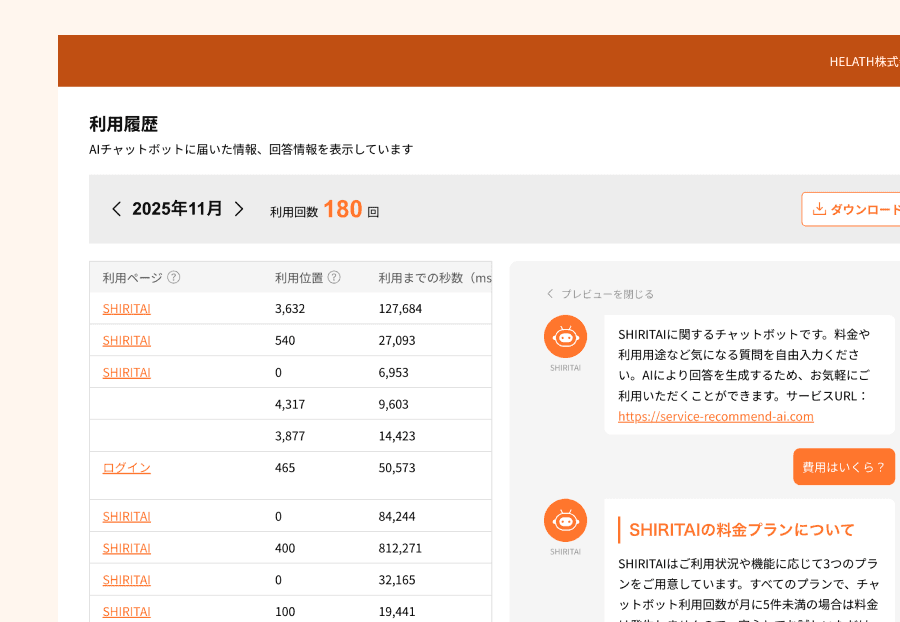This screenshot has width=900, height=622.
Task: Go to the next month with the right chevron
Action: point(239,209)
